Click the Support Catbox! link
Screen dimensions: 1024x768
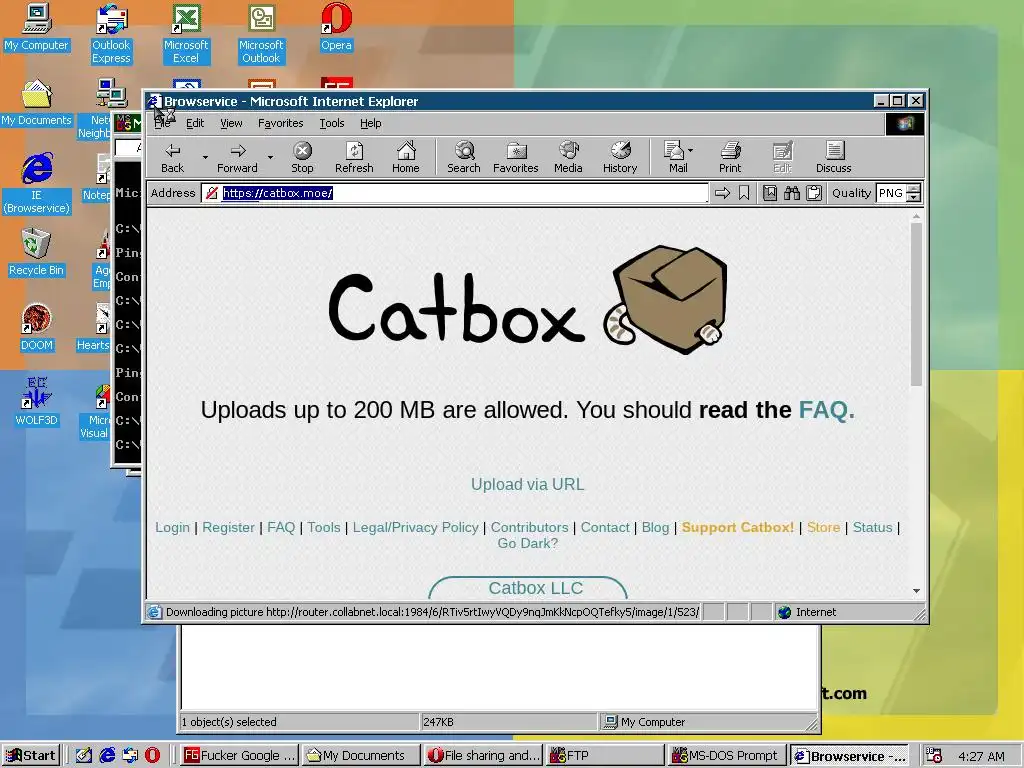coord(738,528)
